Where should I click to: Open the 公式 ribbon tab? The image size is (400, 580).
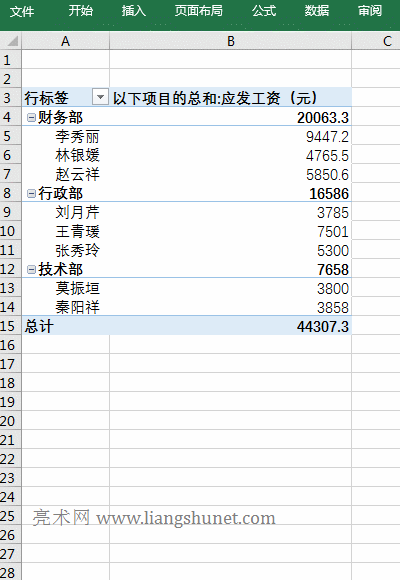(x=264, y=11)
